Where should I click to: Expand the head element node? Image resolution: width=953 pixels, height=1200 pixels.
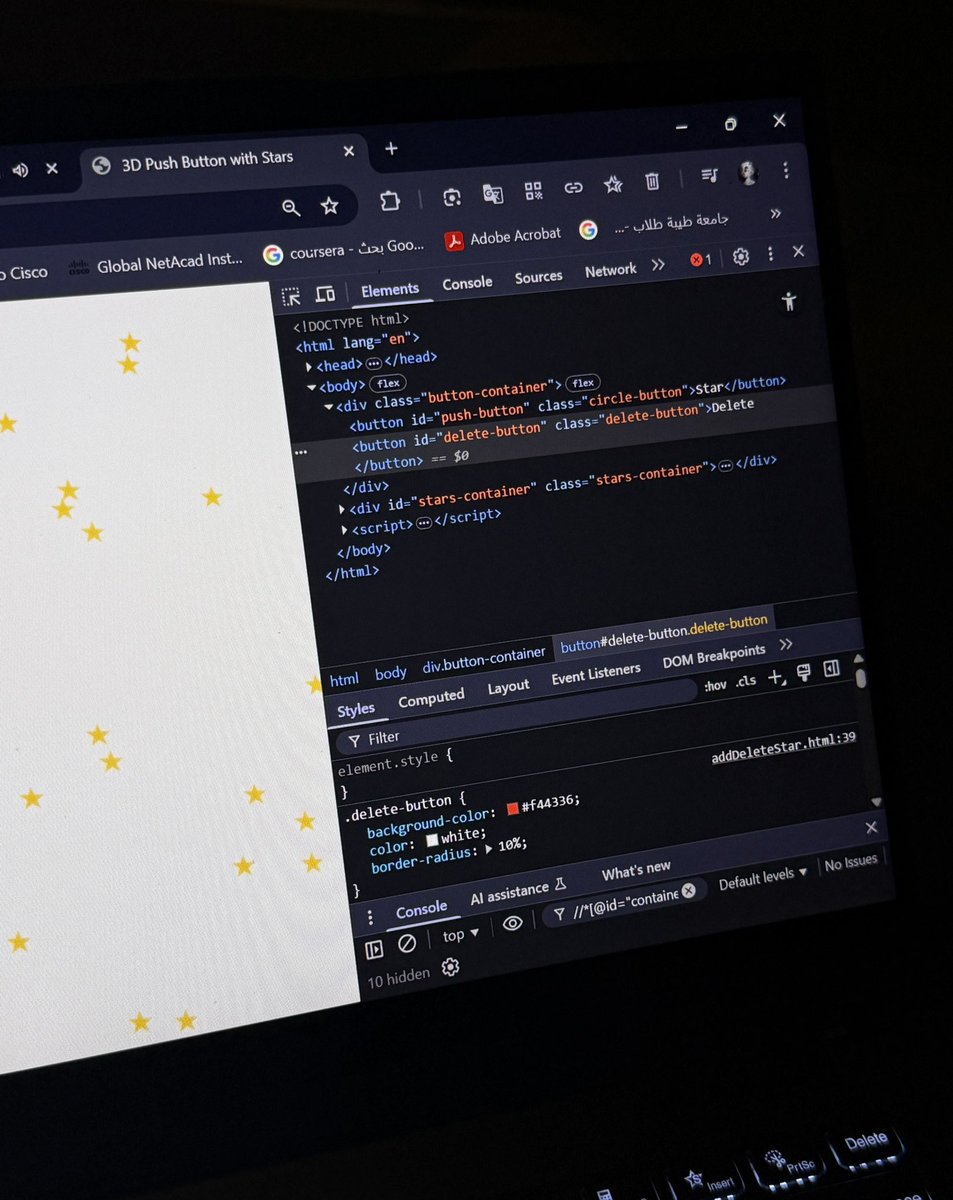[309, 367]
